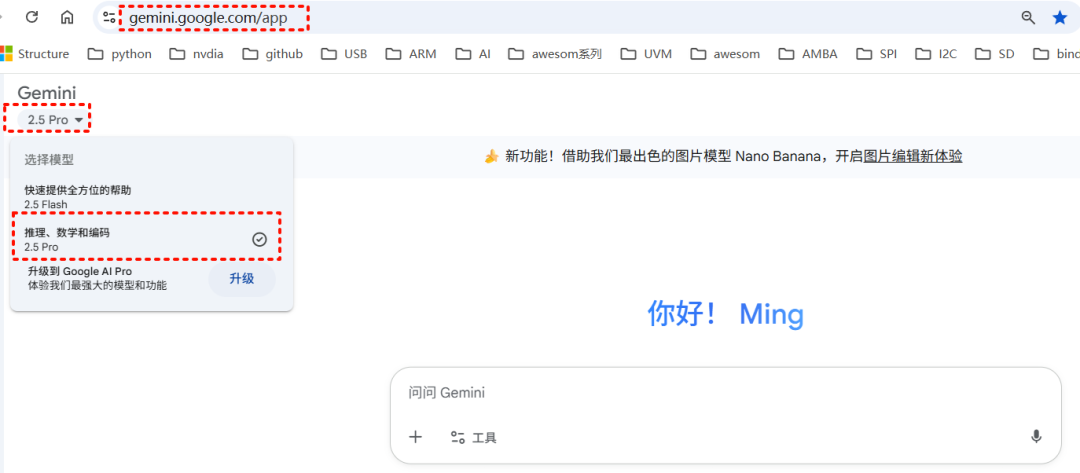Select the 2.5 Flash model option
The image size is (1080, 473).
click(x=152, y=197)
